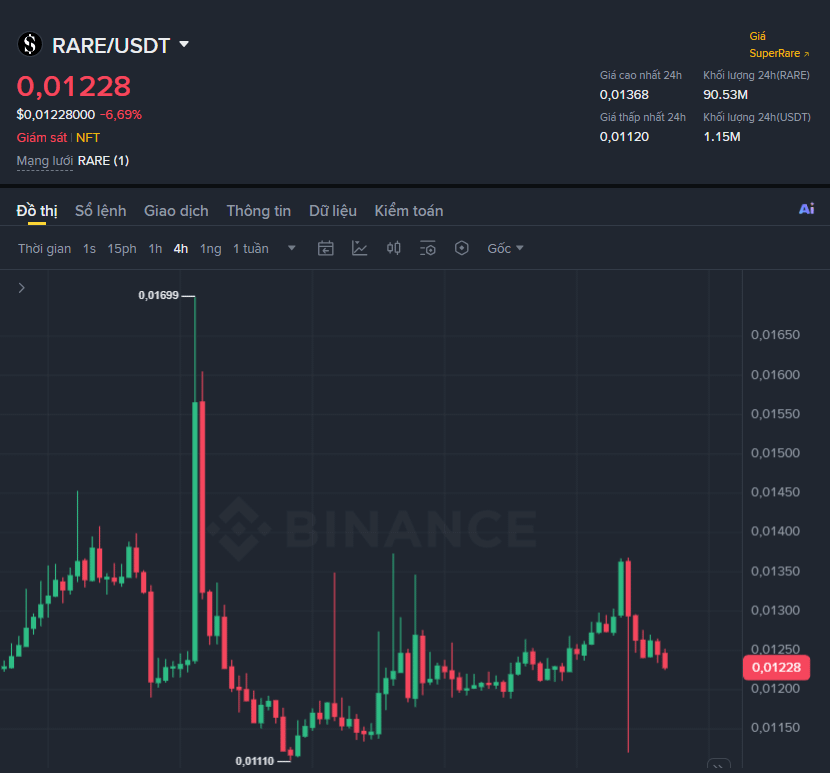Viewport: 830px width, 773px height.
Task: Click the current price marker 0,01228 on axis
Action: [776, 667]
